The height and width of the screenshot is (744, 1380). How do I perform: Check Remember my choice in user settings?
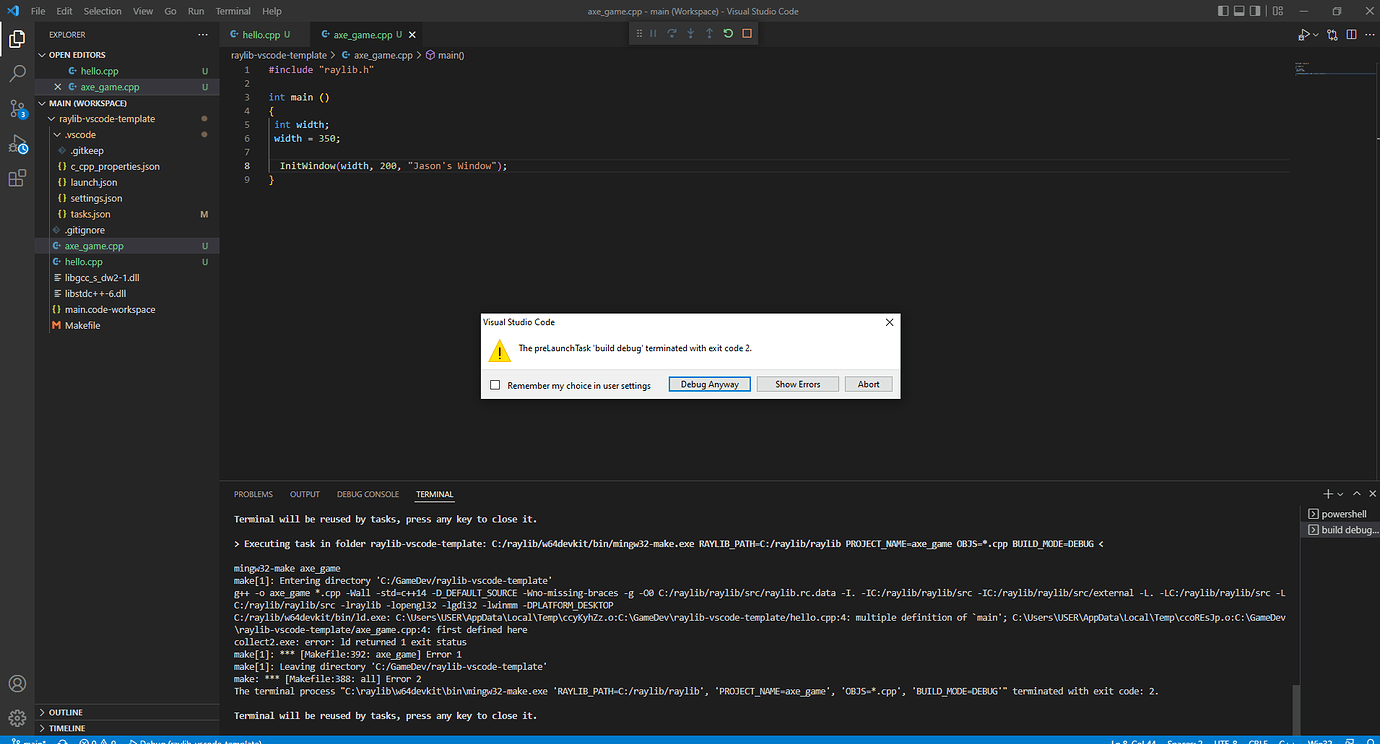[x=495, y=384]
